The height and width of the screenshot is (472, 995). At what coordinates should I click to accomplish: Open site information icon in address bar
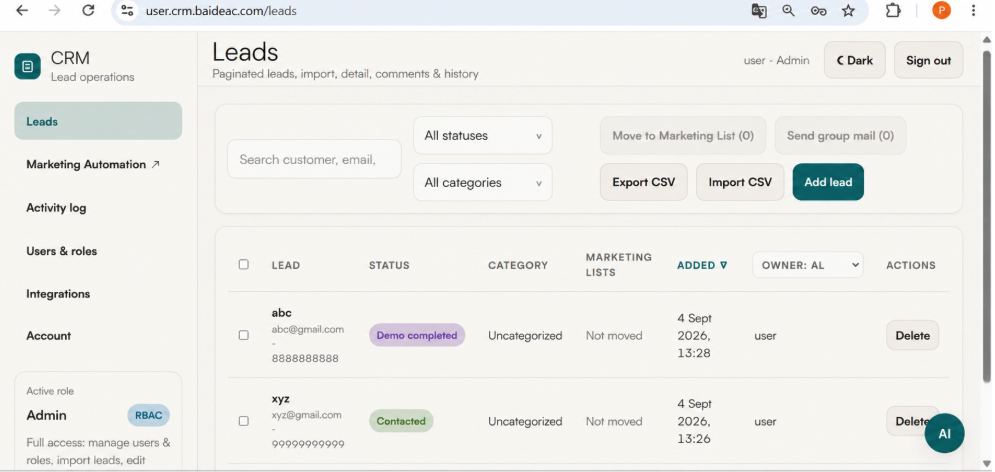pos(128,11)
